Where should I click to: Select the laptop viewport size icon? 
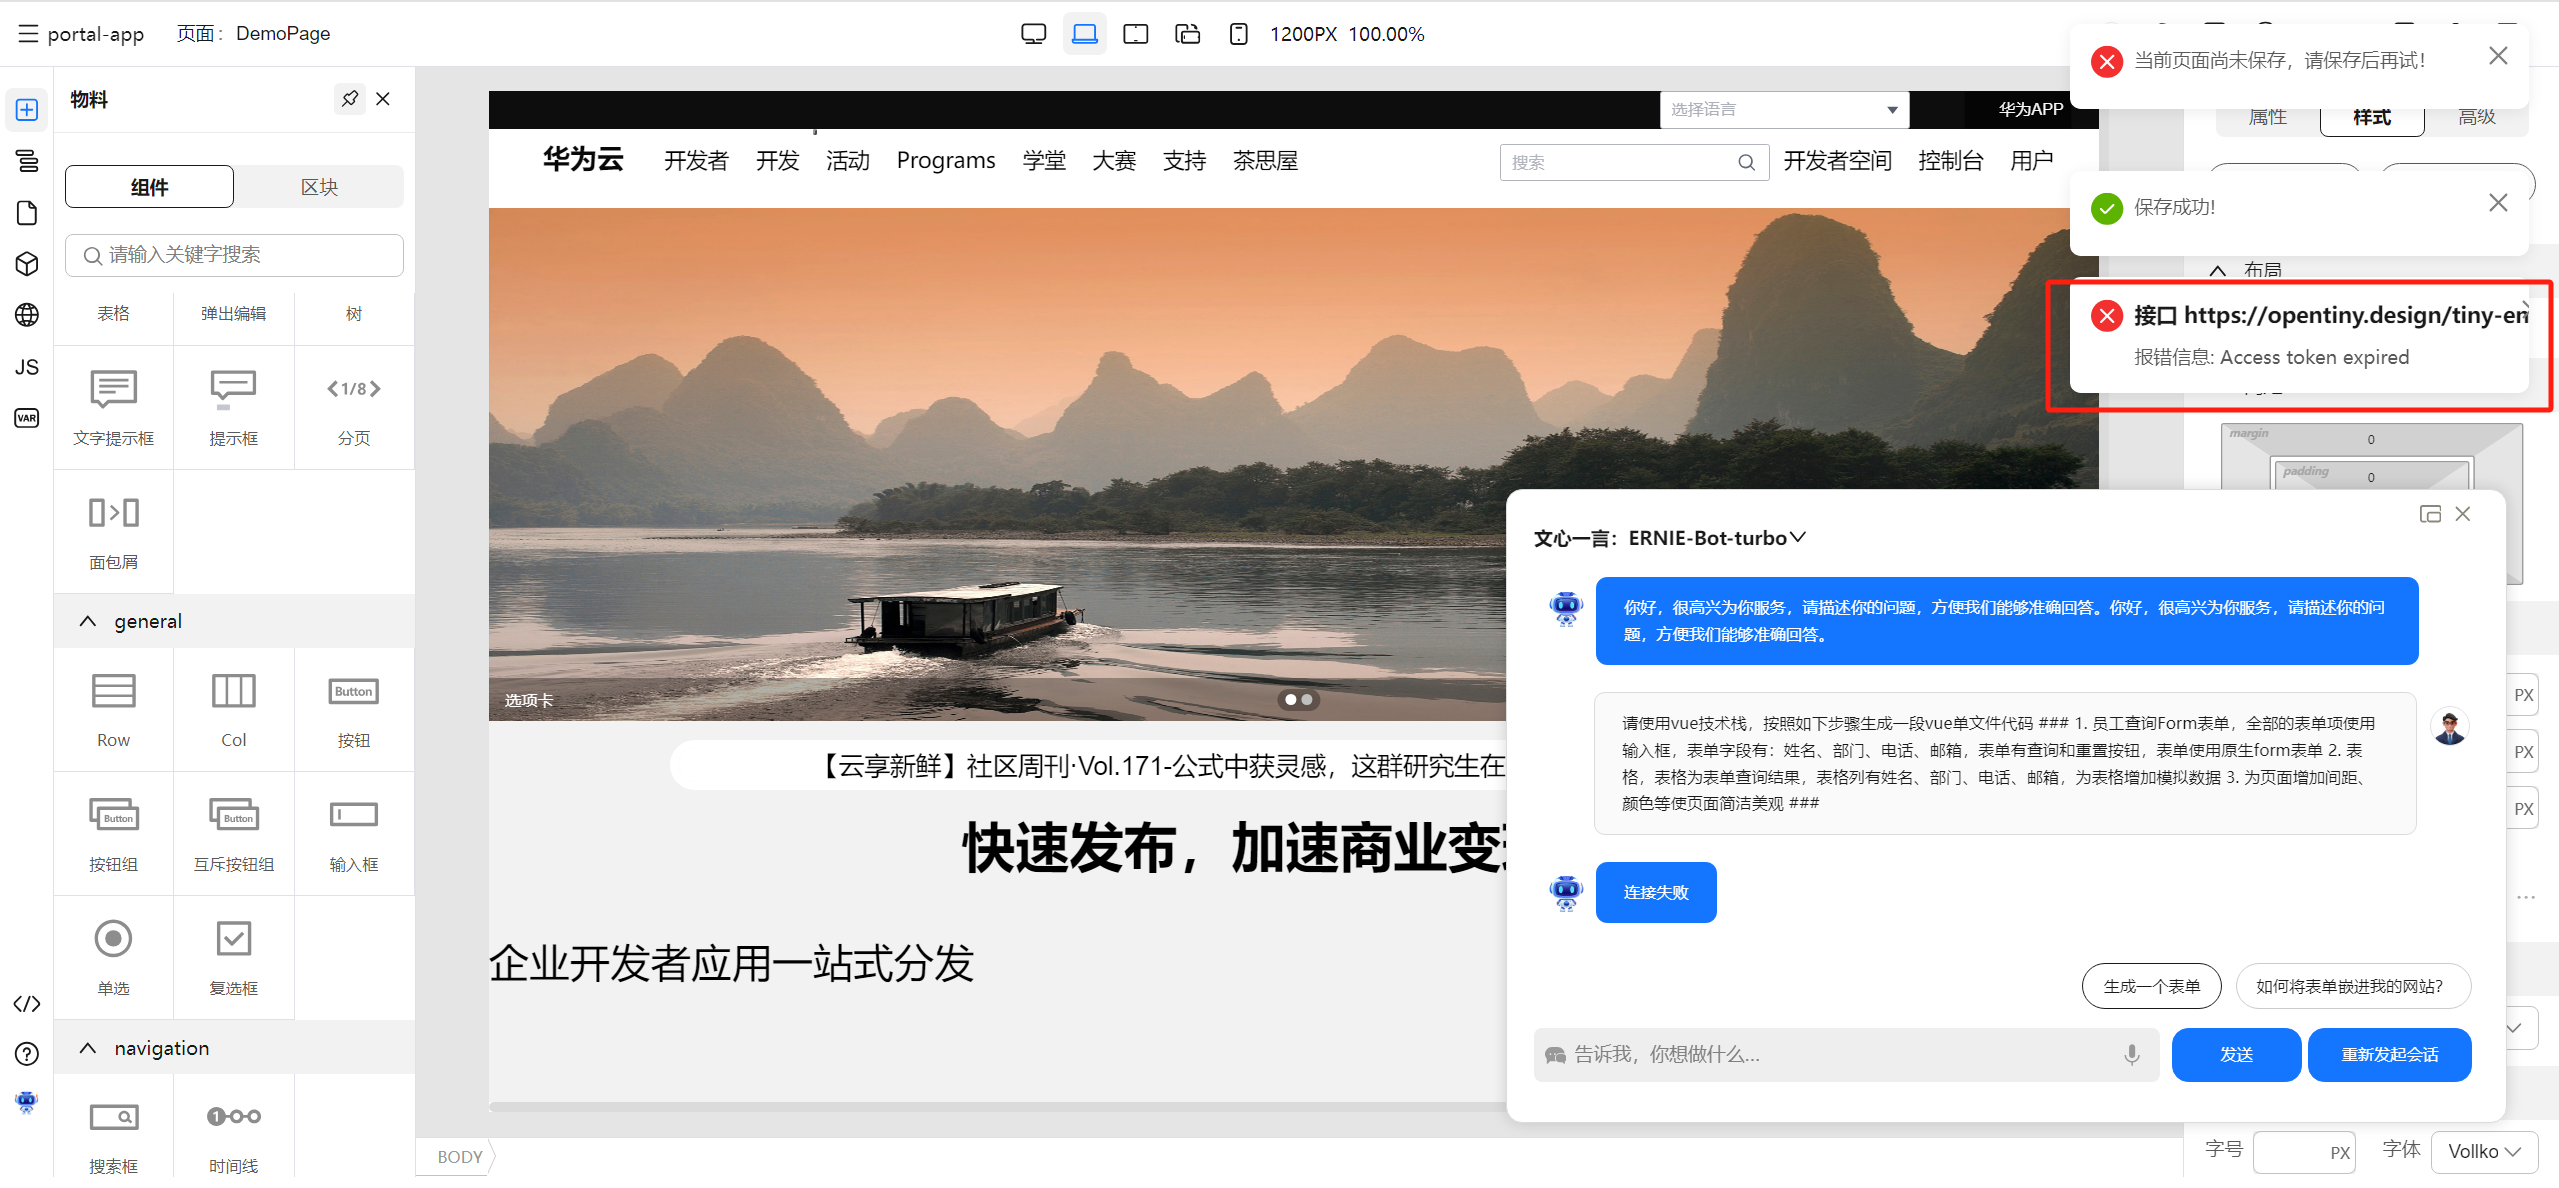tap(1084, 34)
